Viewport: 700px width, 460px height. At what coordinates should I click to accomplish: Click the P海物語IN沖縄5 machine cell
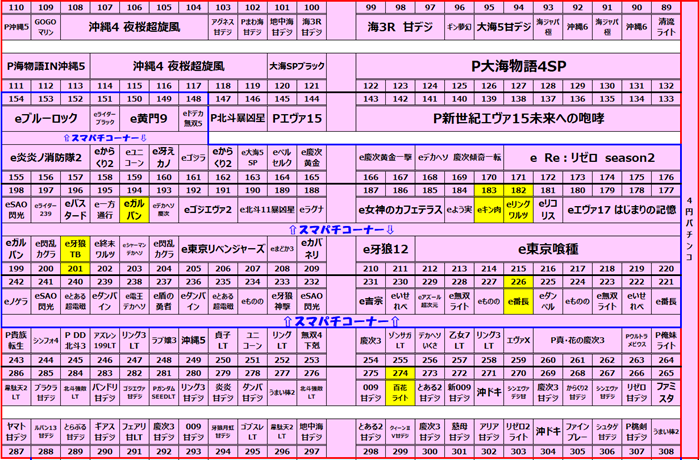pos(46,67)
